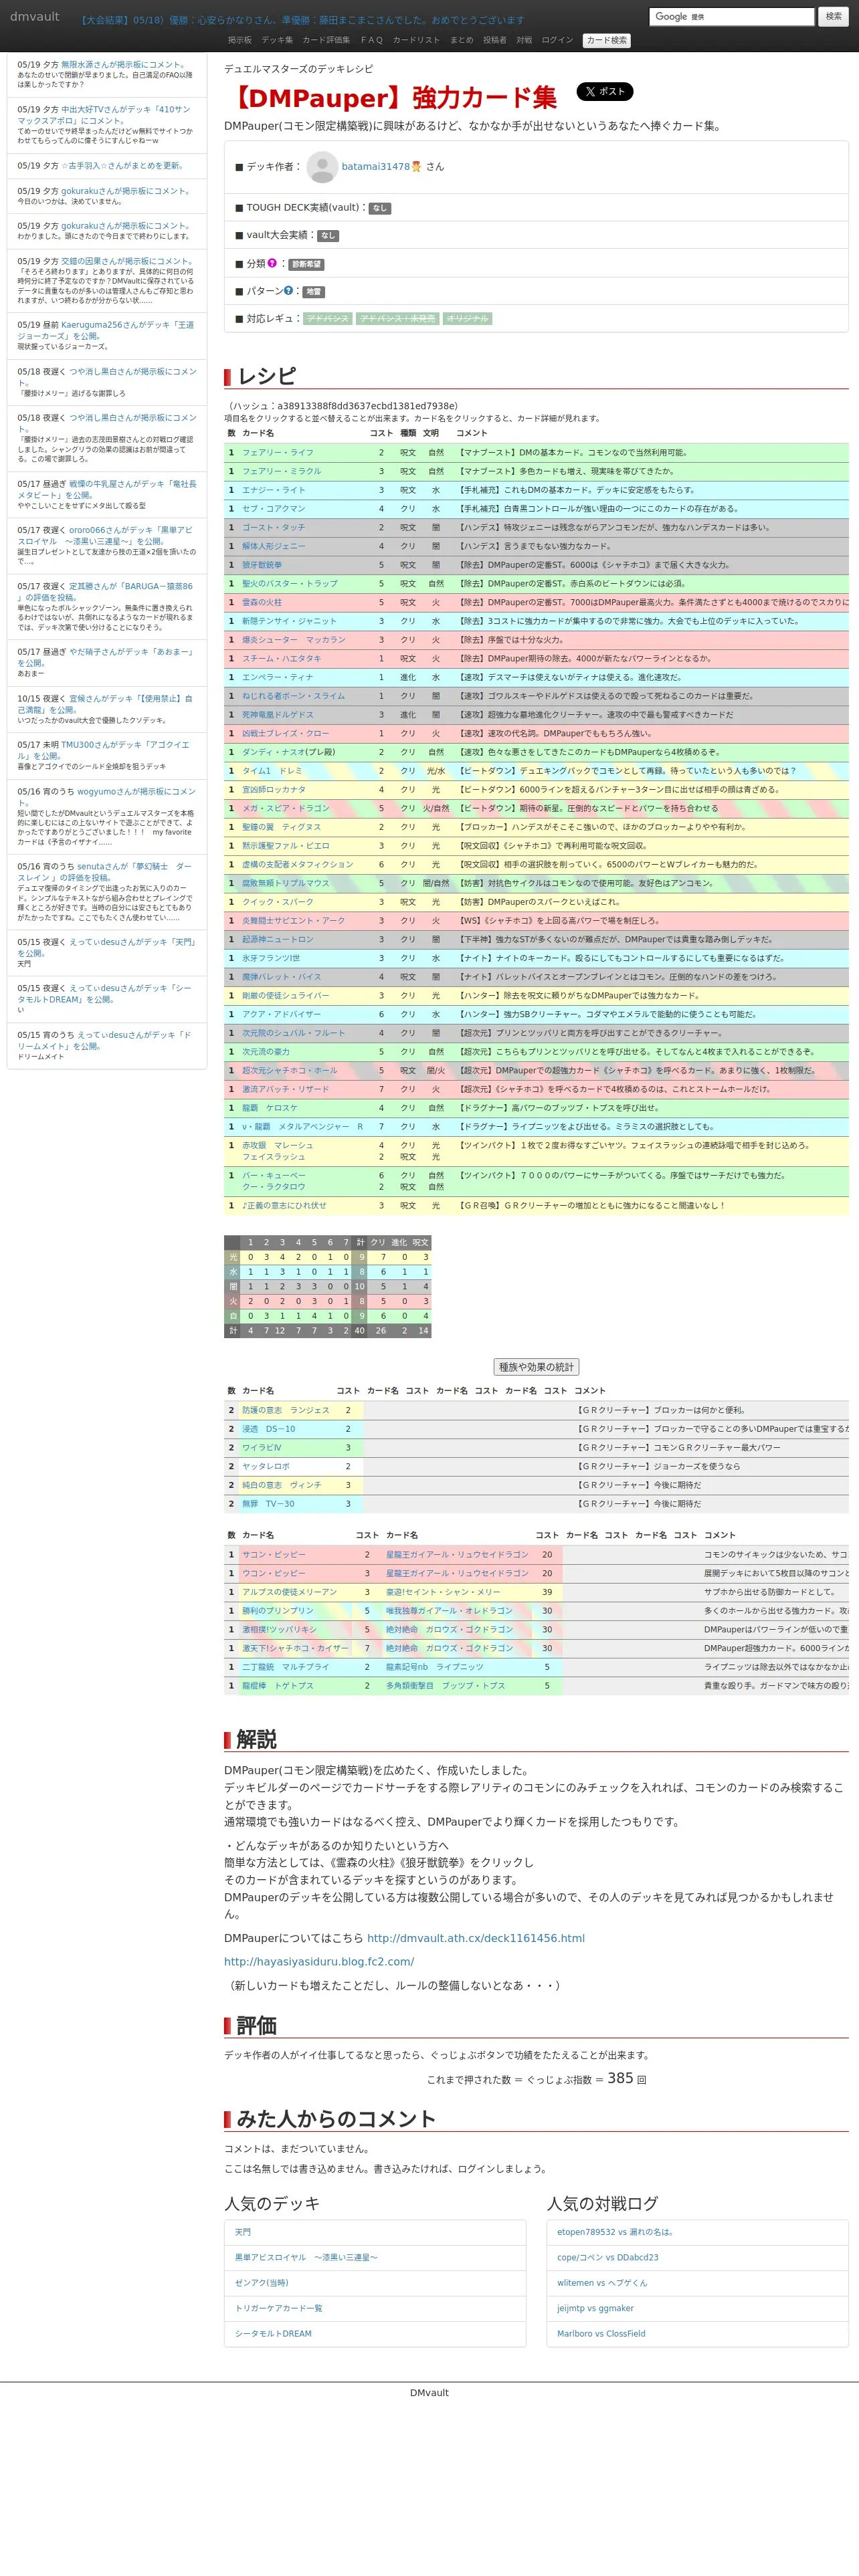Open card クイック・スパーク
Image resolution: width=859 pixels, height=2576 pixels.
click(x=278, y=902)
